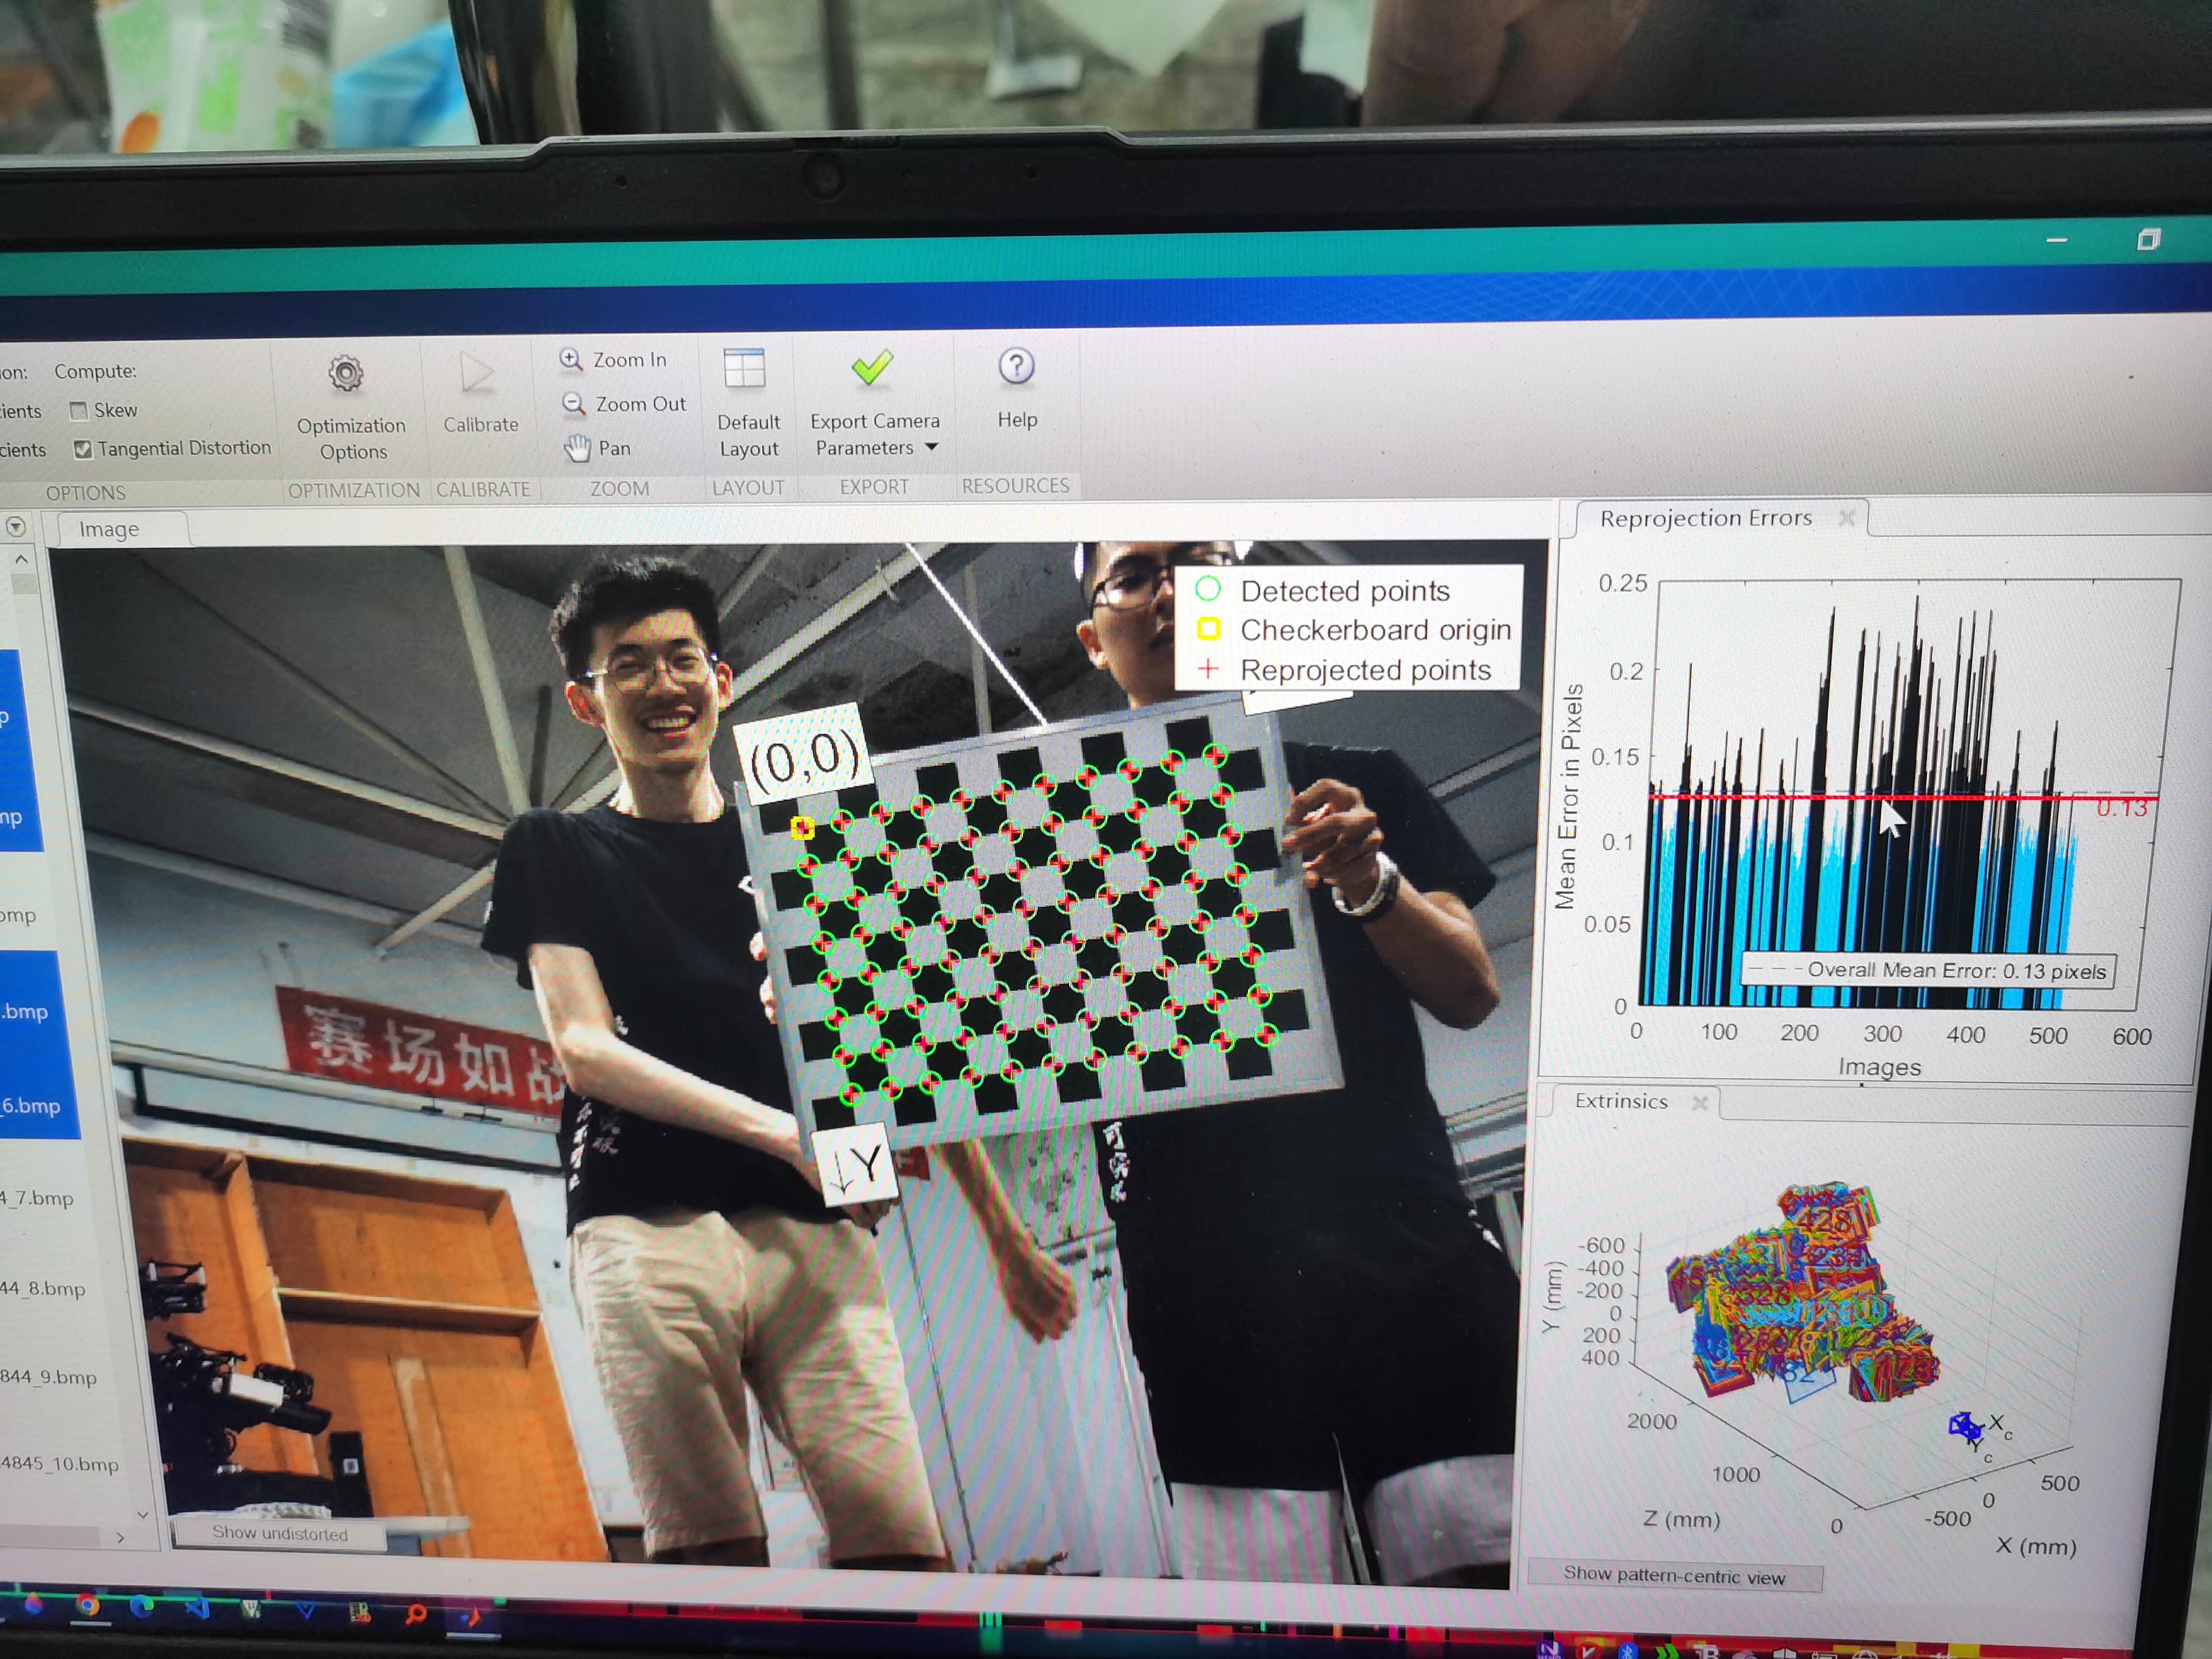Screen dimensions: 2212x1659
Task: Select the Extrinsics tab
Action: point(1621,1101)
